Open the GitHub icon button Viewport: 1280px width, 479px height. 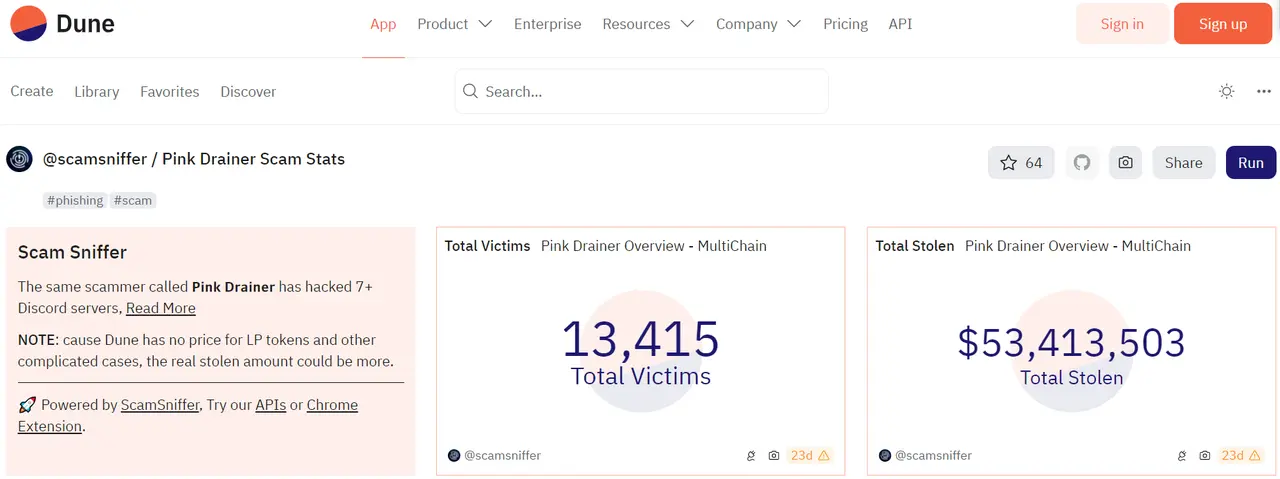pos(1081,162)
